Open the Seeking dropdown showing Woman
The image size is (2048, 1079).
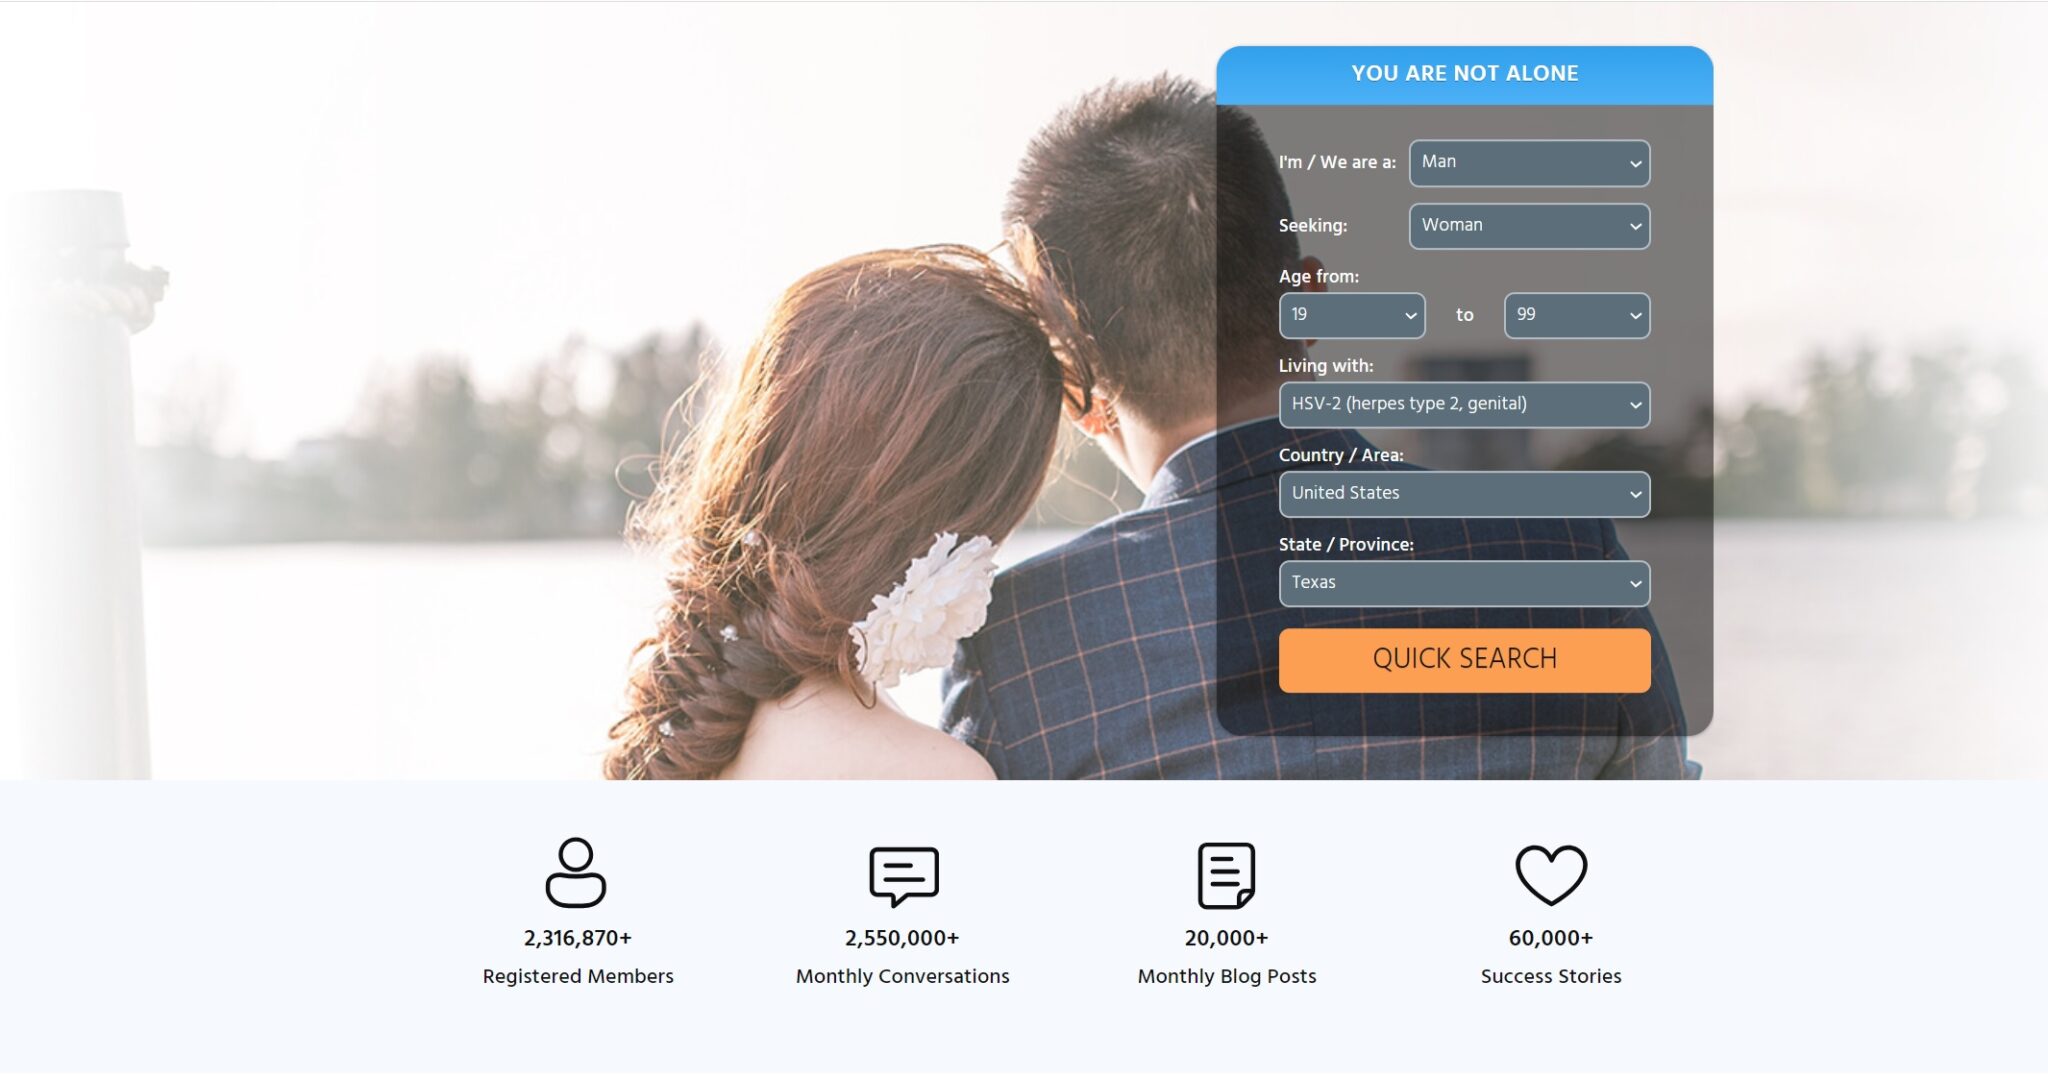coord(1529,225)
